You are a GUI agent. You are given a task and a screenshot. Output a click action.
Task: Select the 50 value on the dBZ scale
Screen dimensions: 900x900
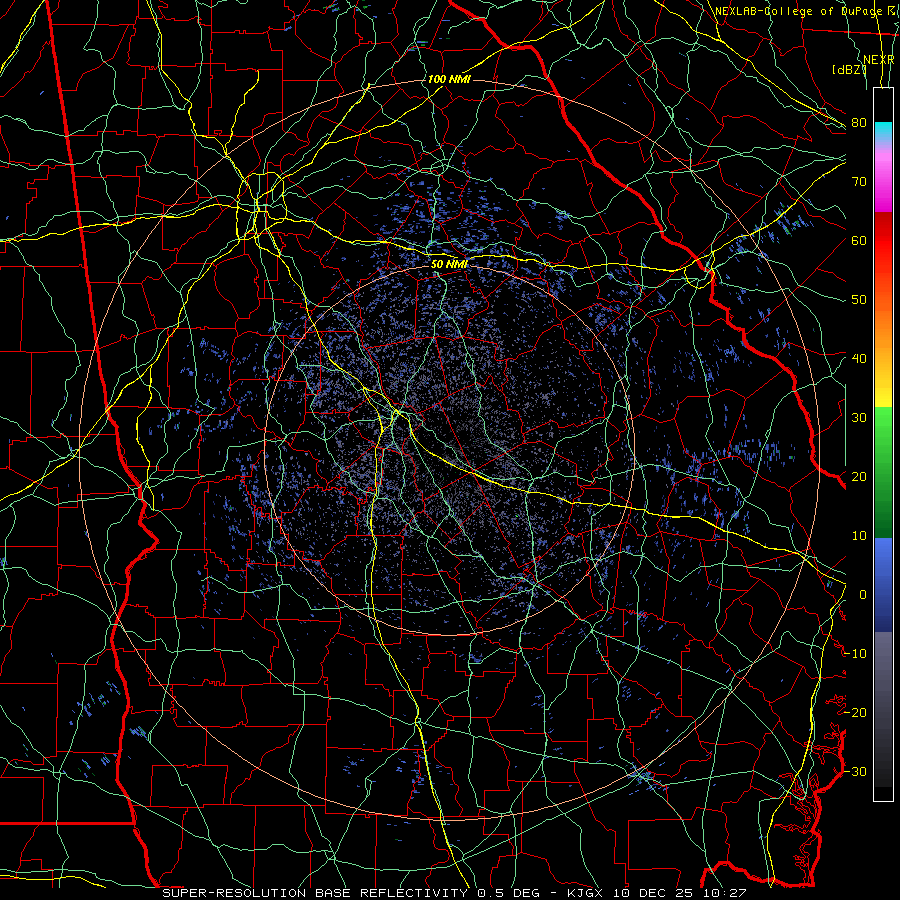[859, 300]
